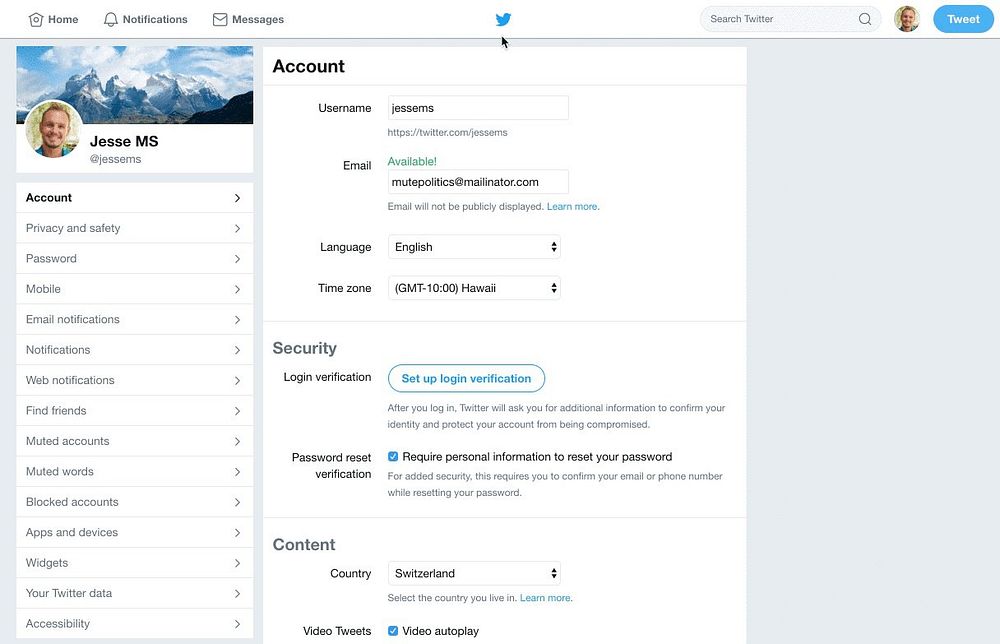Open Notifications settings in sidebar
This screenshot has height=644, width=1000.
[x=135, y=349]
